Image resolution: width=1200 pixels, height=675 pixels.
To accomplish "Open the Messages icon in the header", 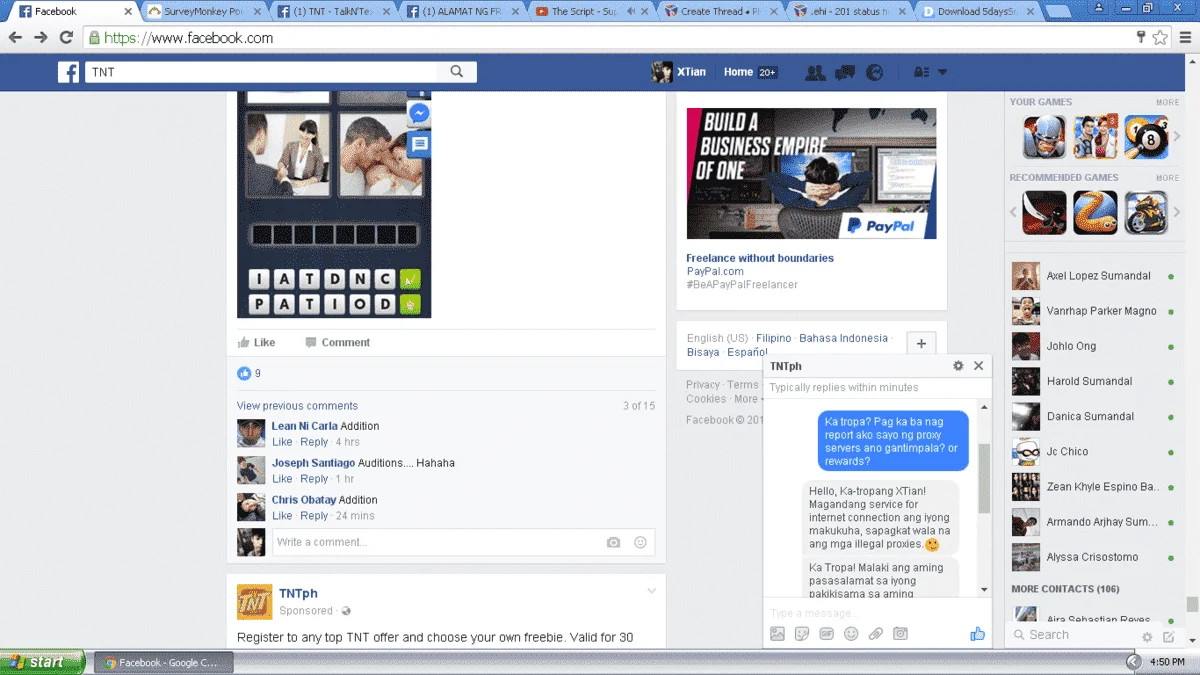I will tap(845, 72).
